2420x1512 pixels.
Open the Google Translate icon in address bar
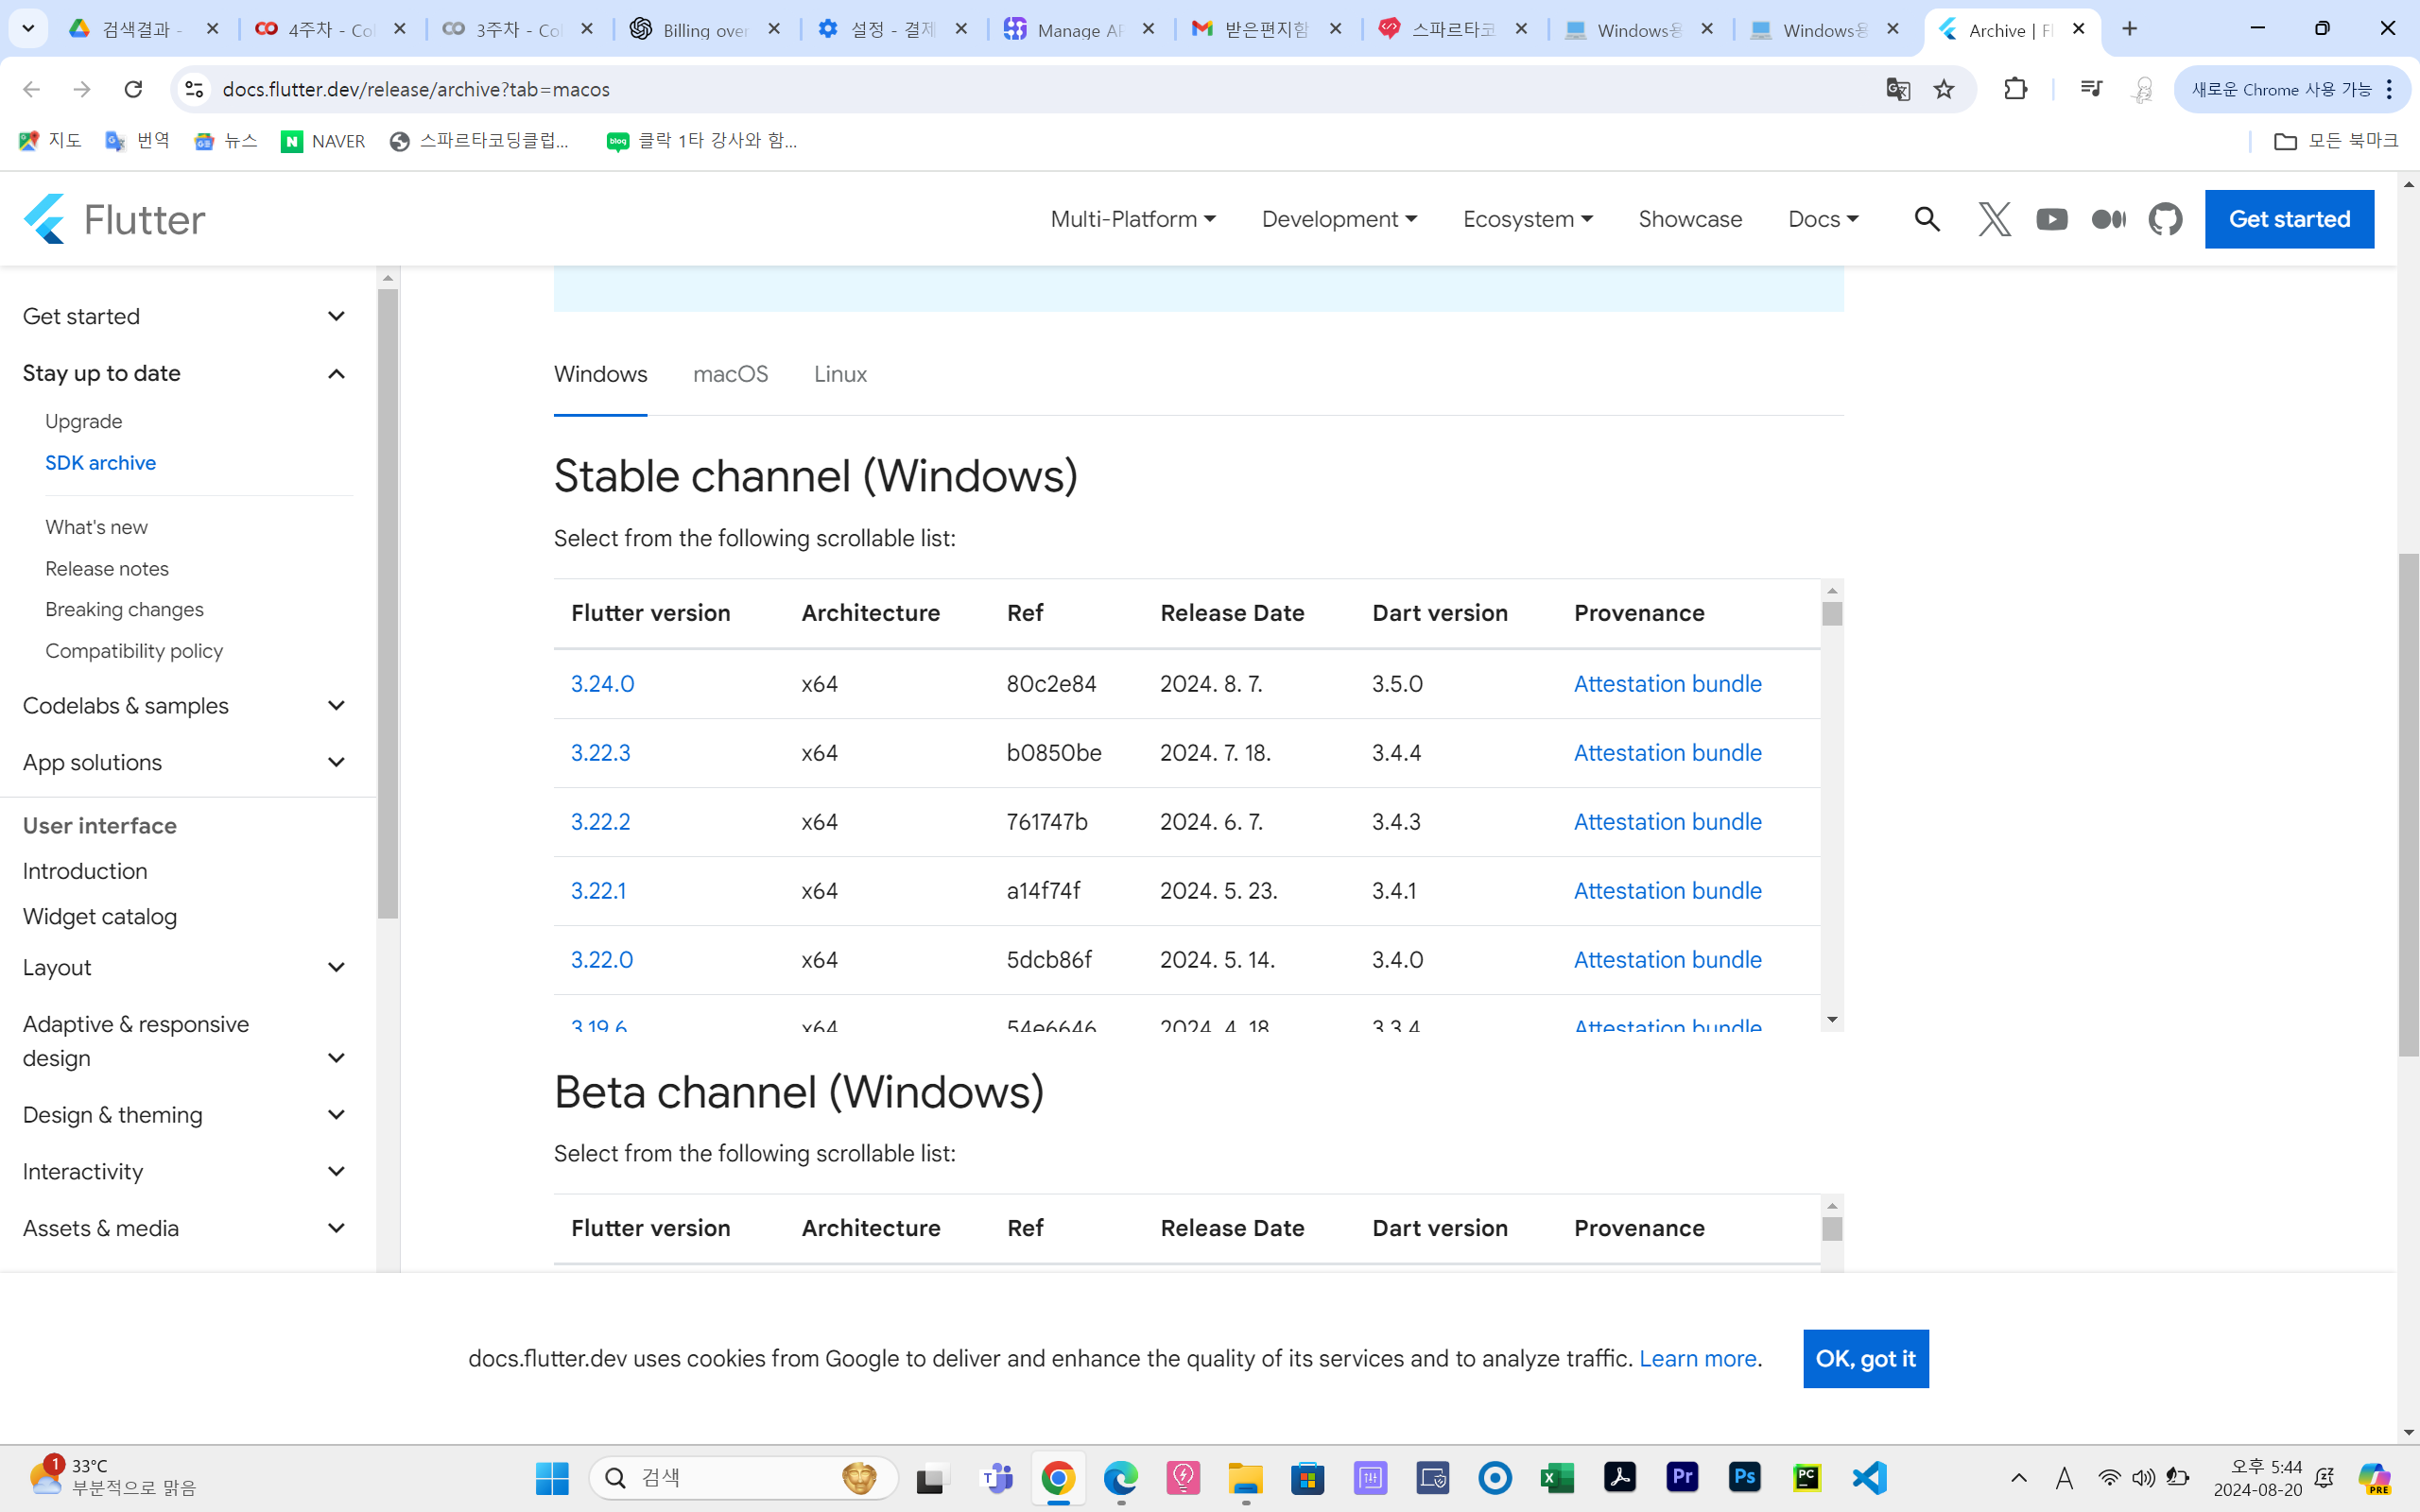coord(1897,89)
